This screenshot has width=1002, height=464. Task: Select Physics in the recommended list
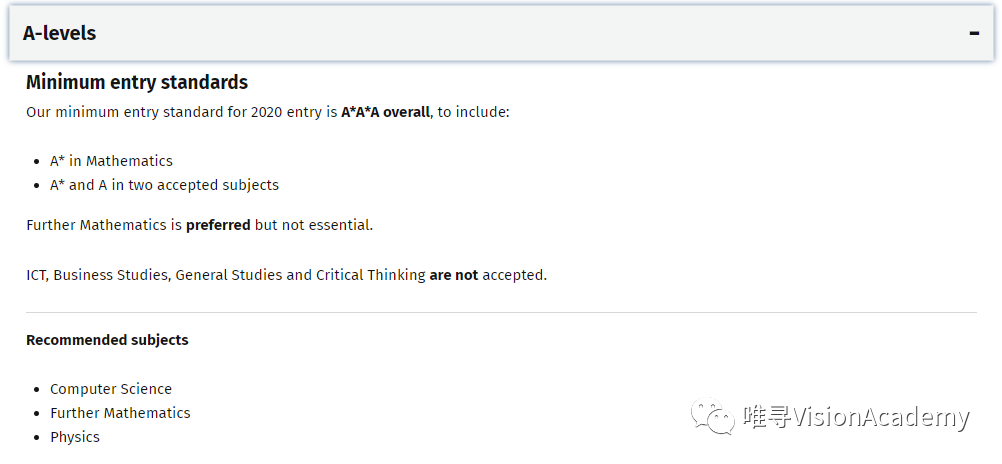(x=75, y=437)
